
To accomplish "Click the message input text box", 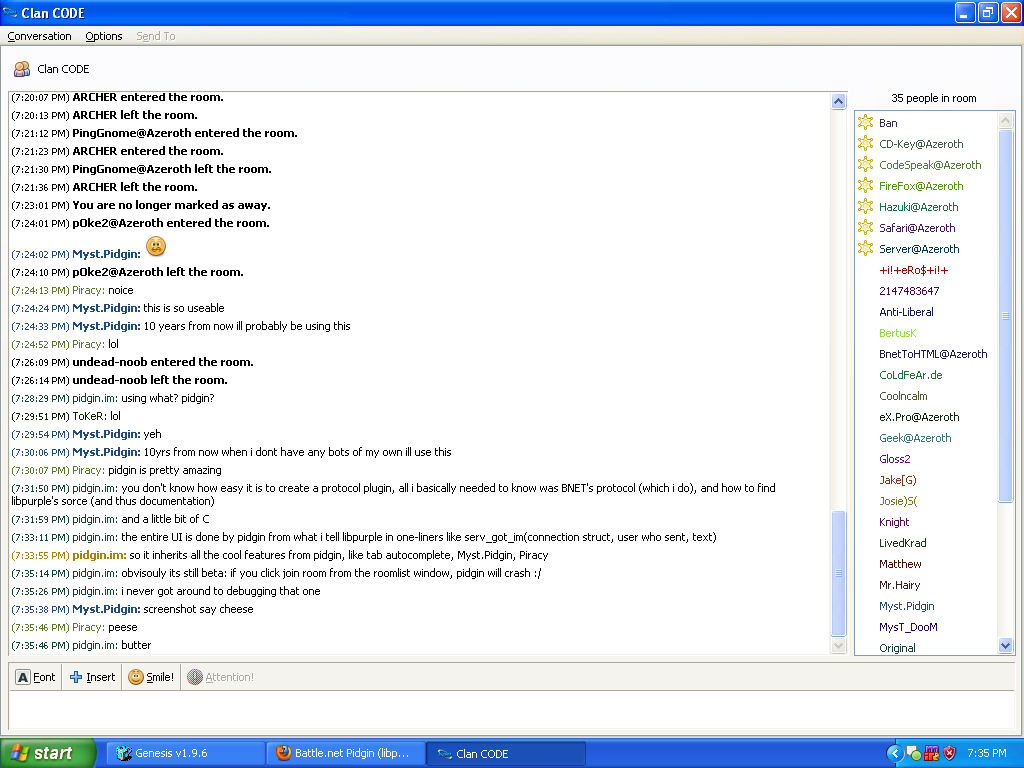I will [510, 710].
